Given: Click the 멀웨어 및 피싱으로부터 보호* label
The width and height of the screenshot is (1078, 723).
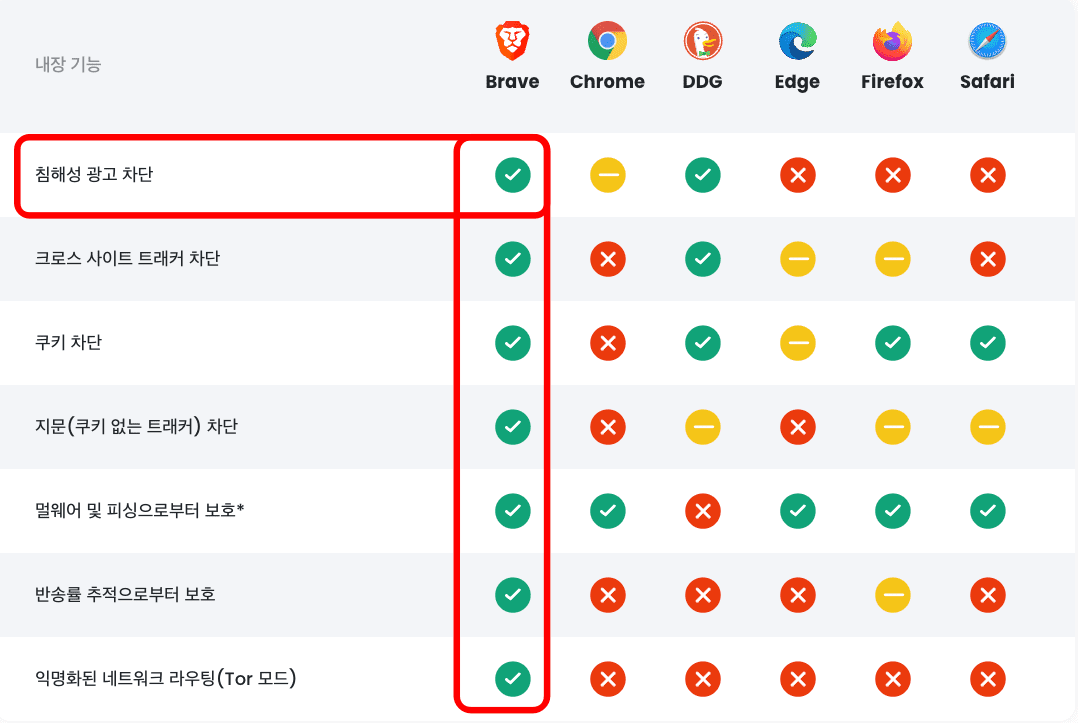Looking at the screenshot, I should click(140, 511).
